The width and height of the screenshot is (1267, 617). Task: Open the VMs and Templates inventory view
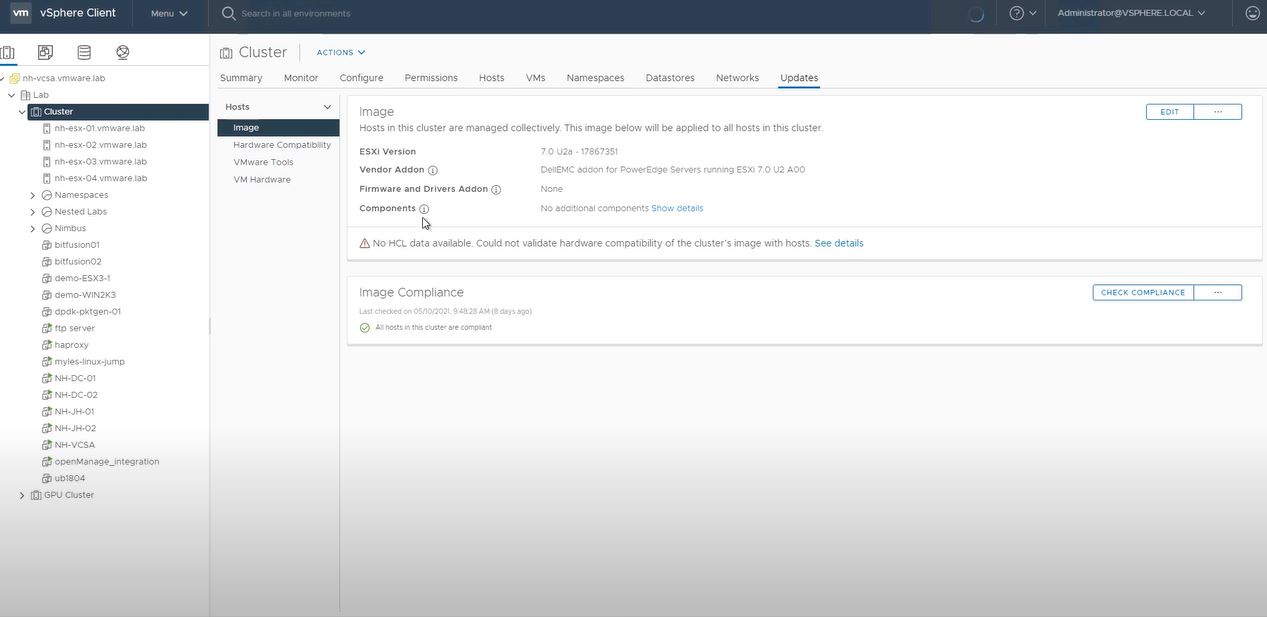[x=44, y=51]
